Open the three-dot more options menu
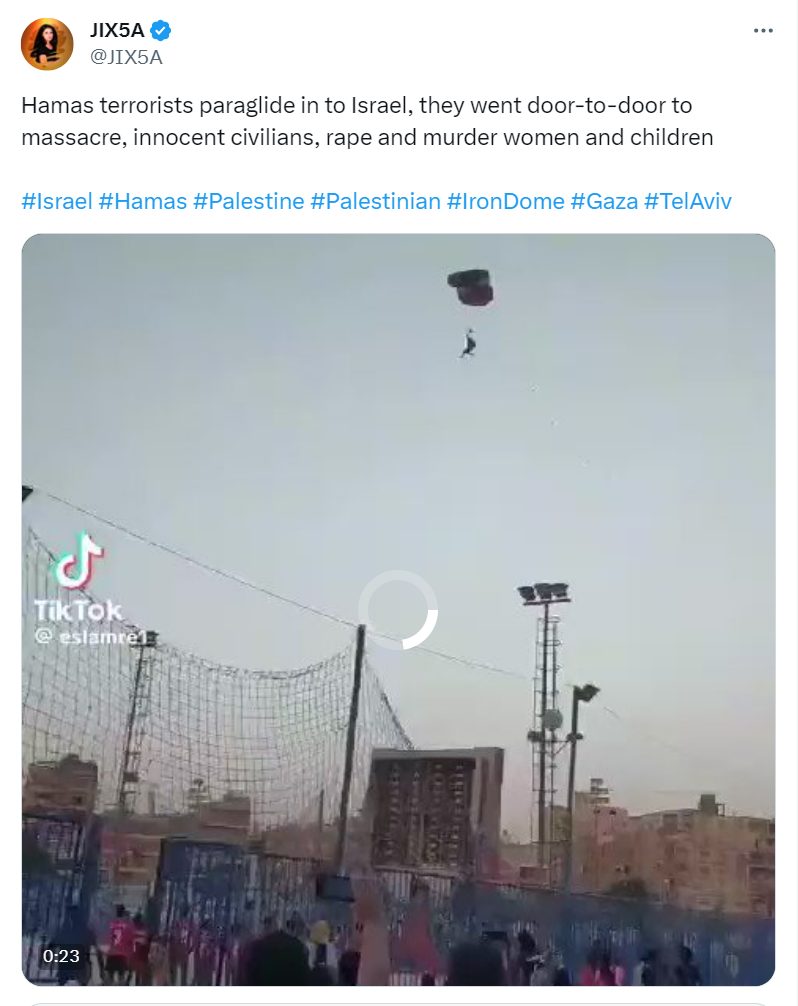The image size is (798, 1006). pos(763,31)
